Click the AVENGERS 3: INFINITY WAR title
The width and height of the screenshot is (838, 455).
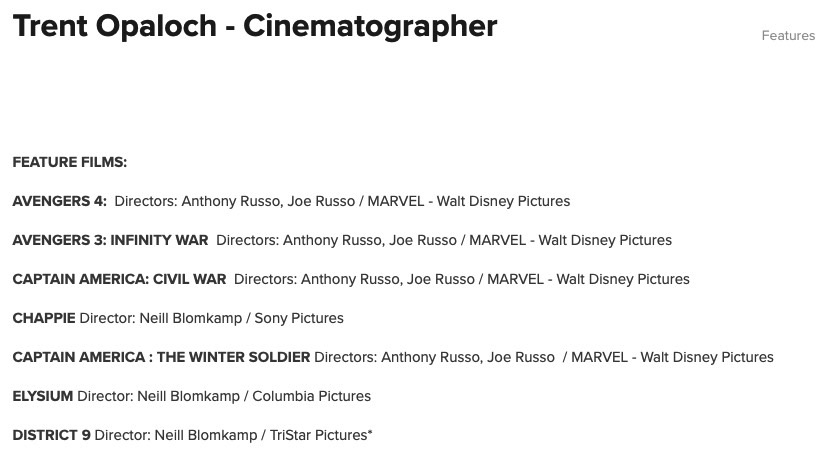[x=111, y=240]
